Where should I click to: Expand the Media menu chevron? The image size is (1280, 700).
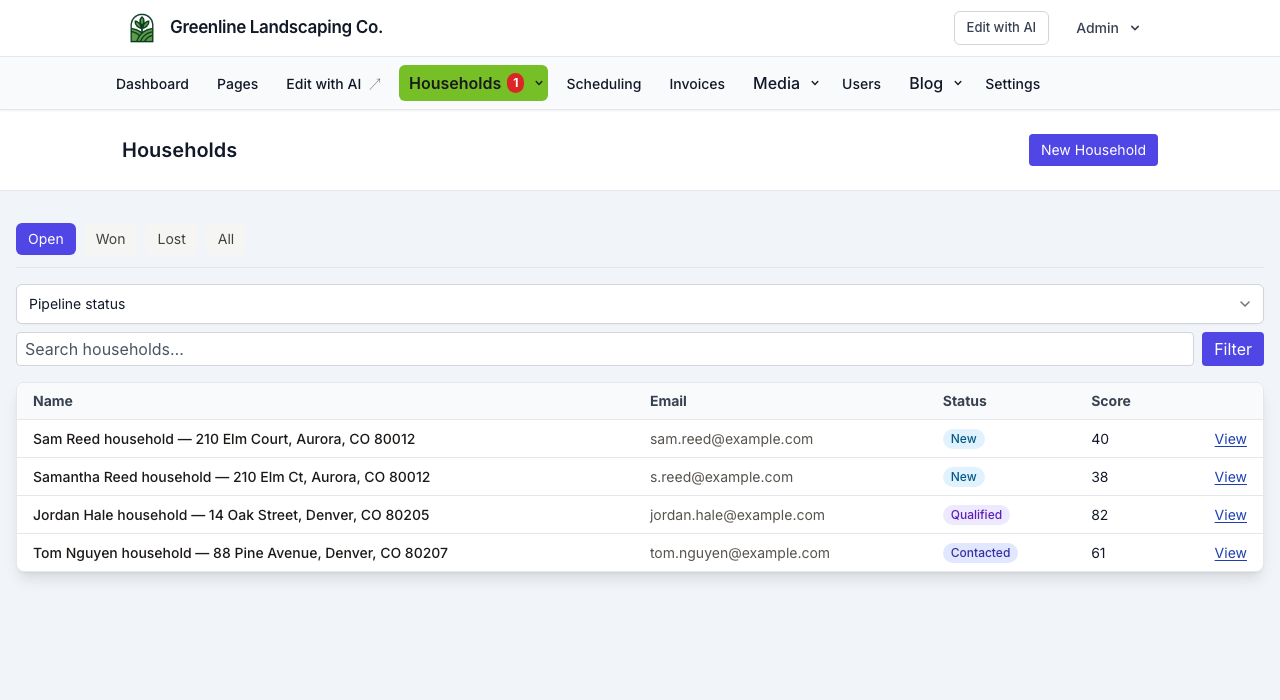tap(815, 83)
